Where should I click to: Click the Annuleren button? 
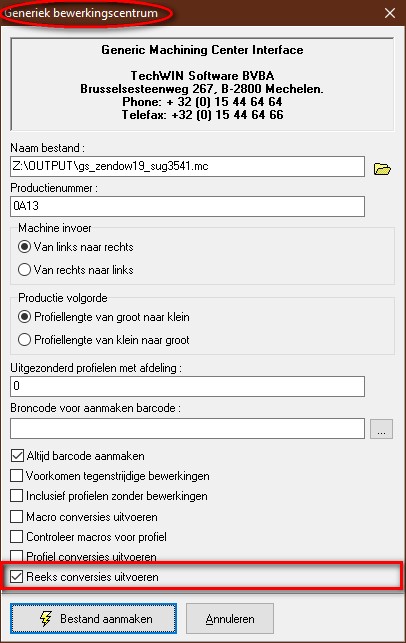tap(230, 618)
